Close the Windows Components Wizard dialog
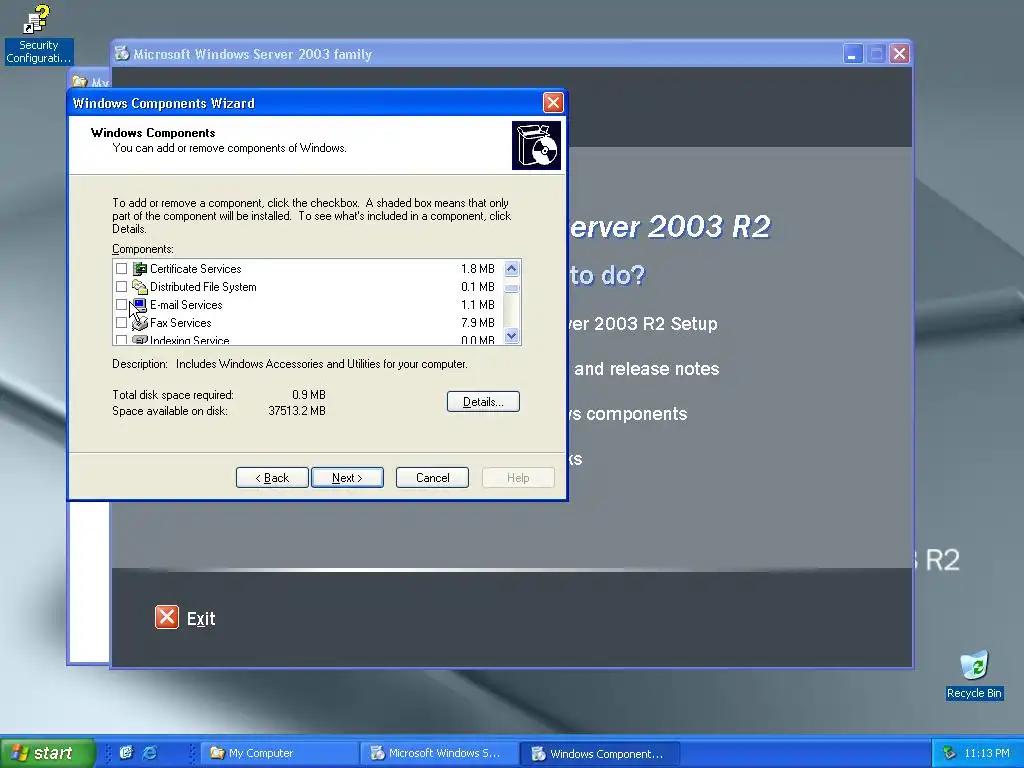1024x768 pixels. point(553,103)
